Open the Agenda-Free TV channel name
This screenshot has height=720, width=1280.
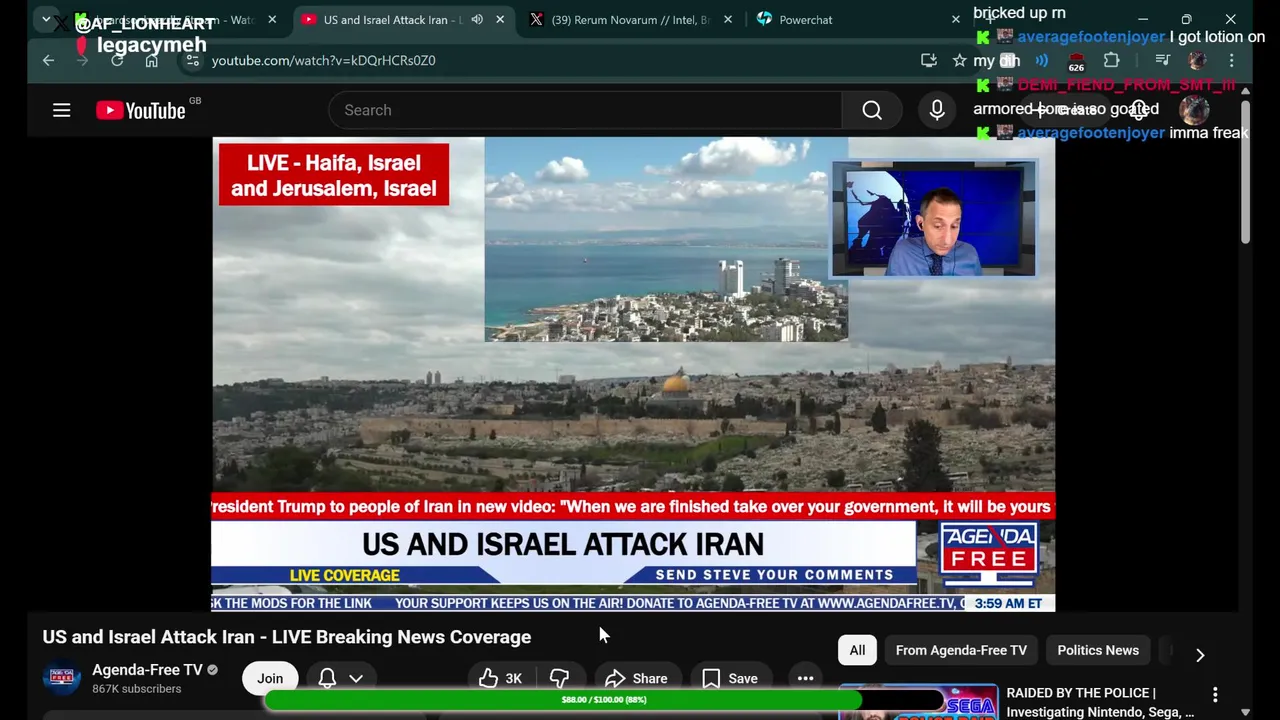[x=147, y=670]
